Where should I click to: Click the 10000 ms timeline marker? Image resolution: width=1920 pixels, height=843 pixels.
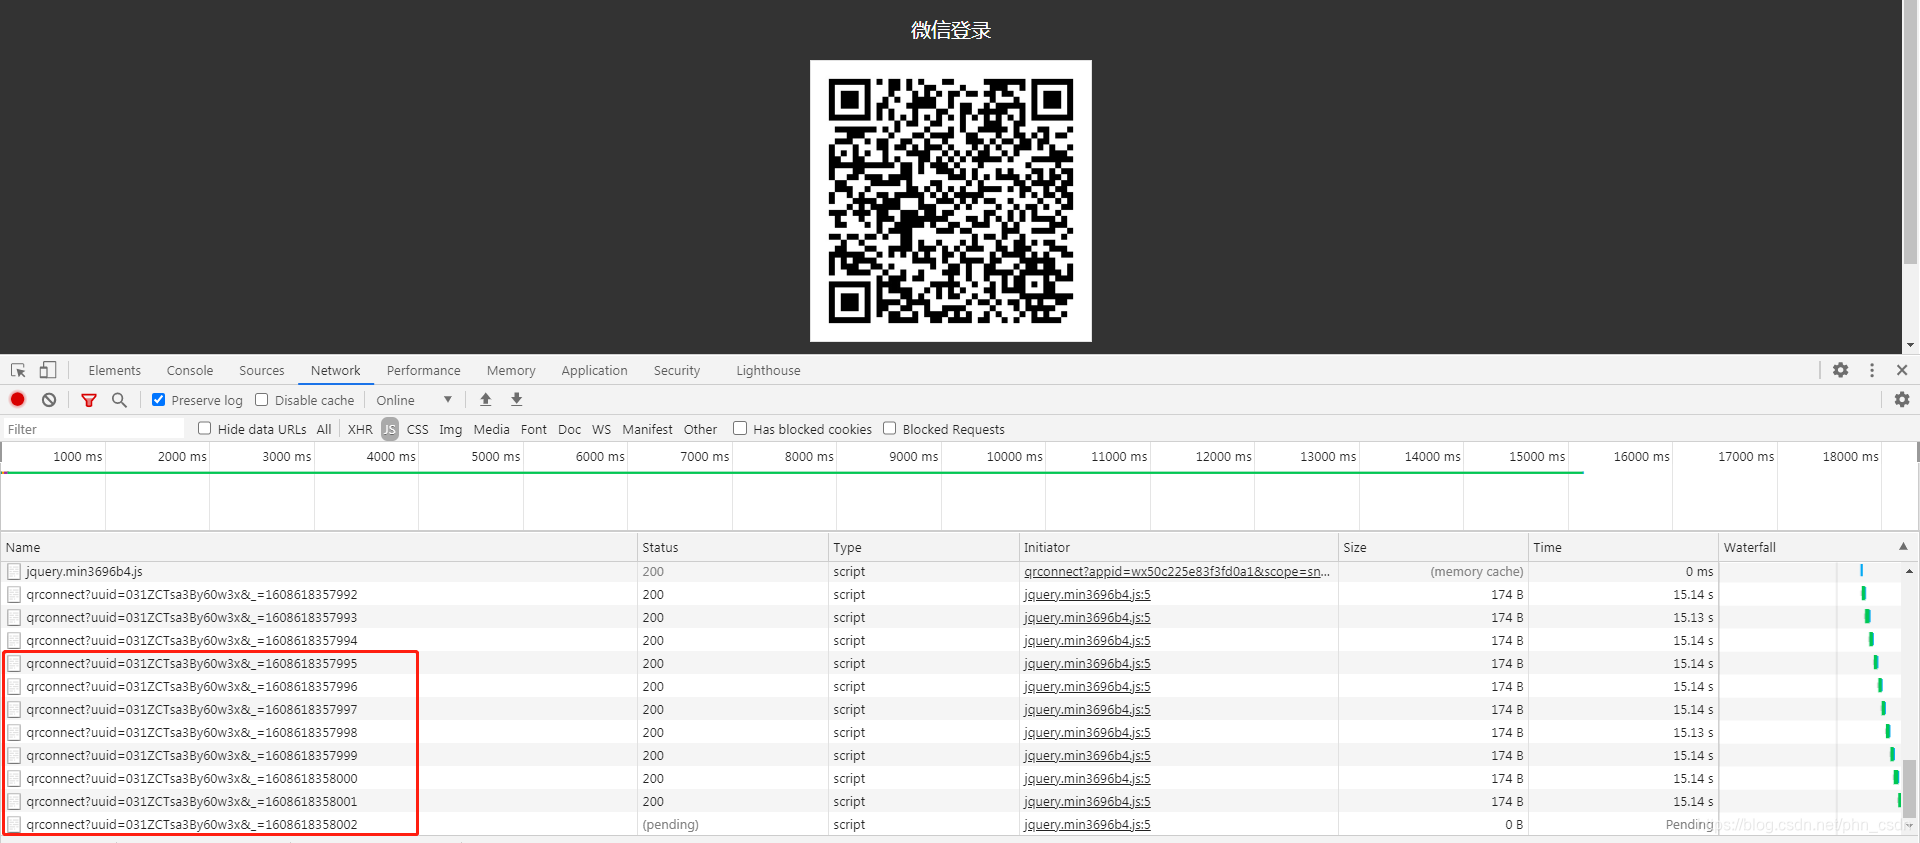pos(1014,456)
